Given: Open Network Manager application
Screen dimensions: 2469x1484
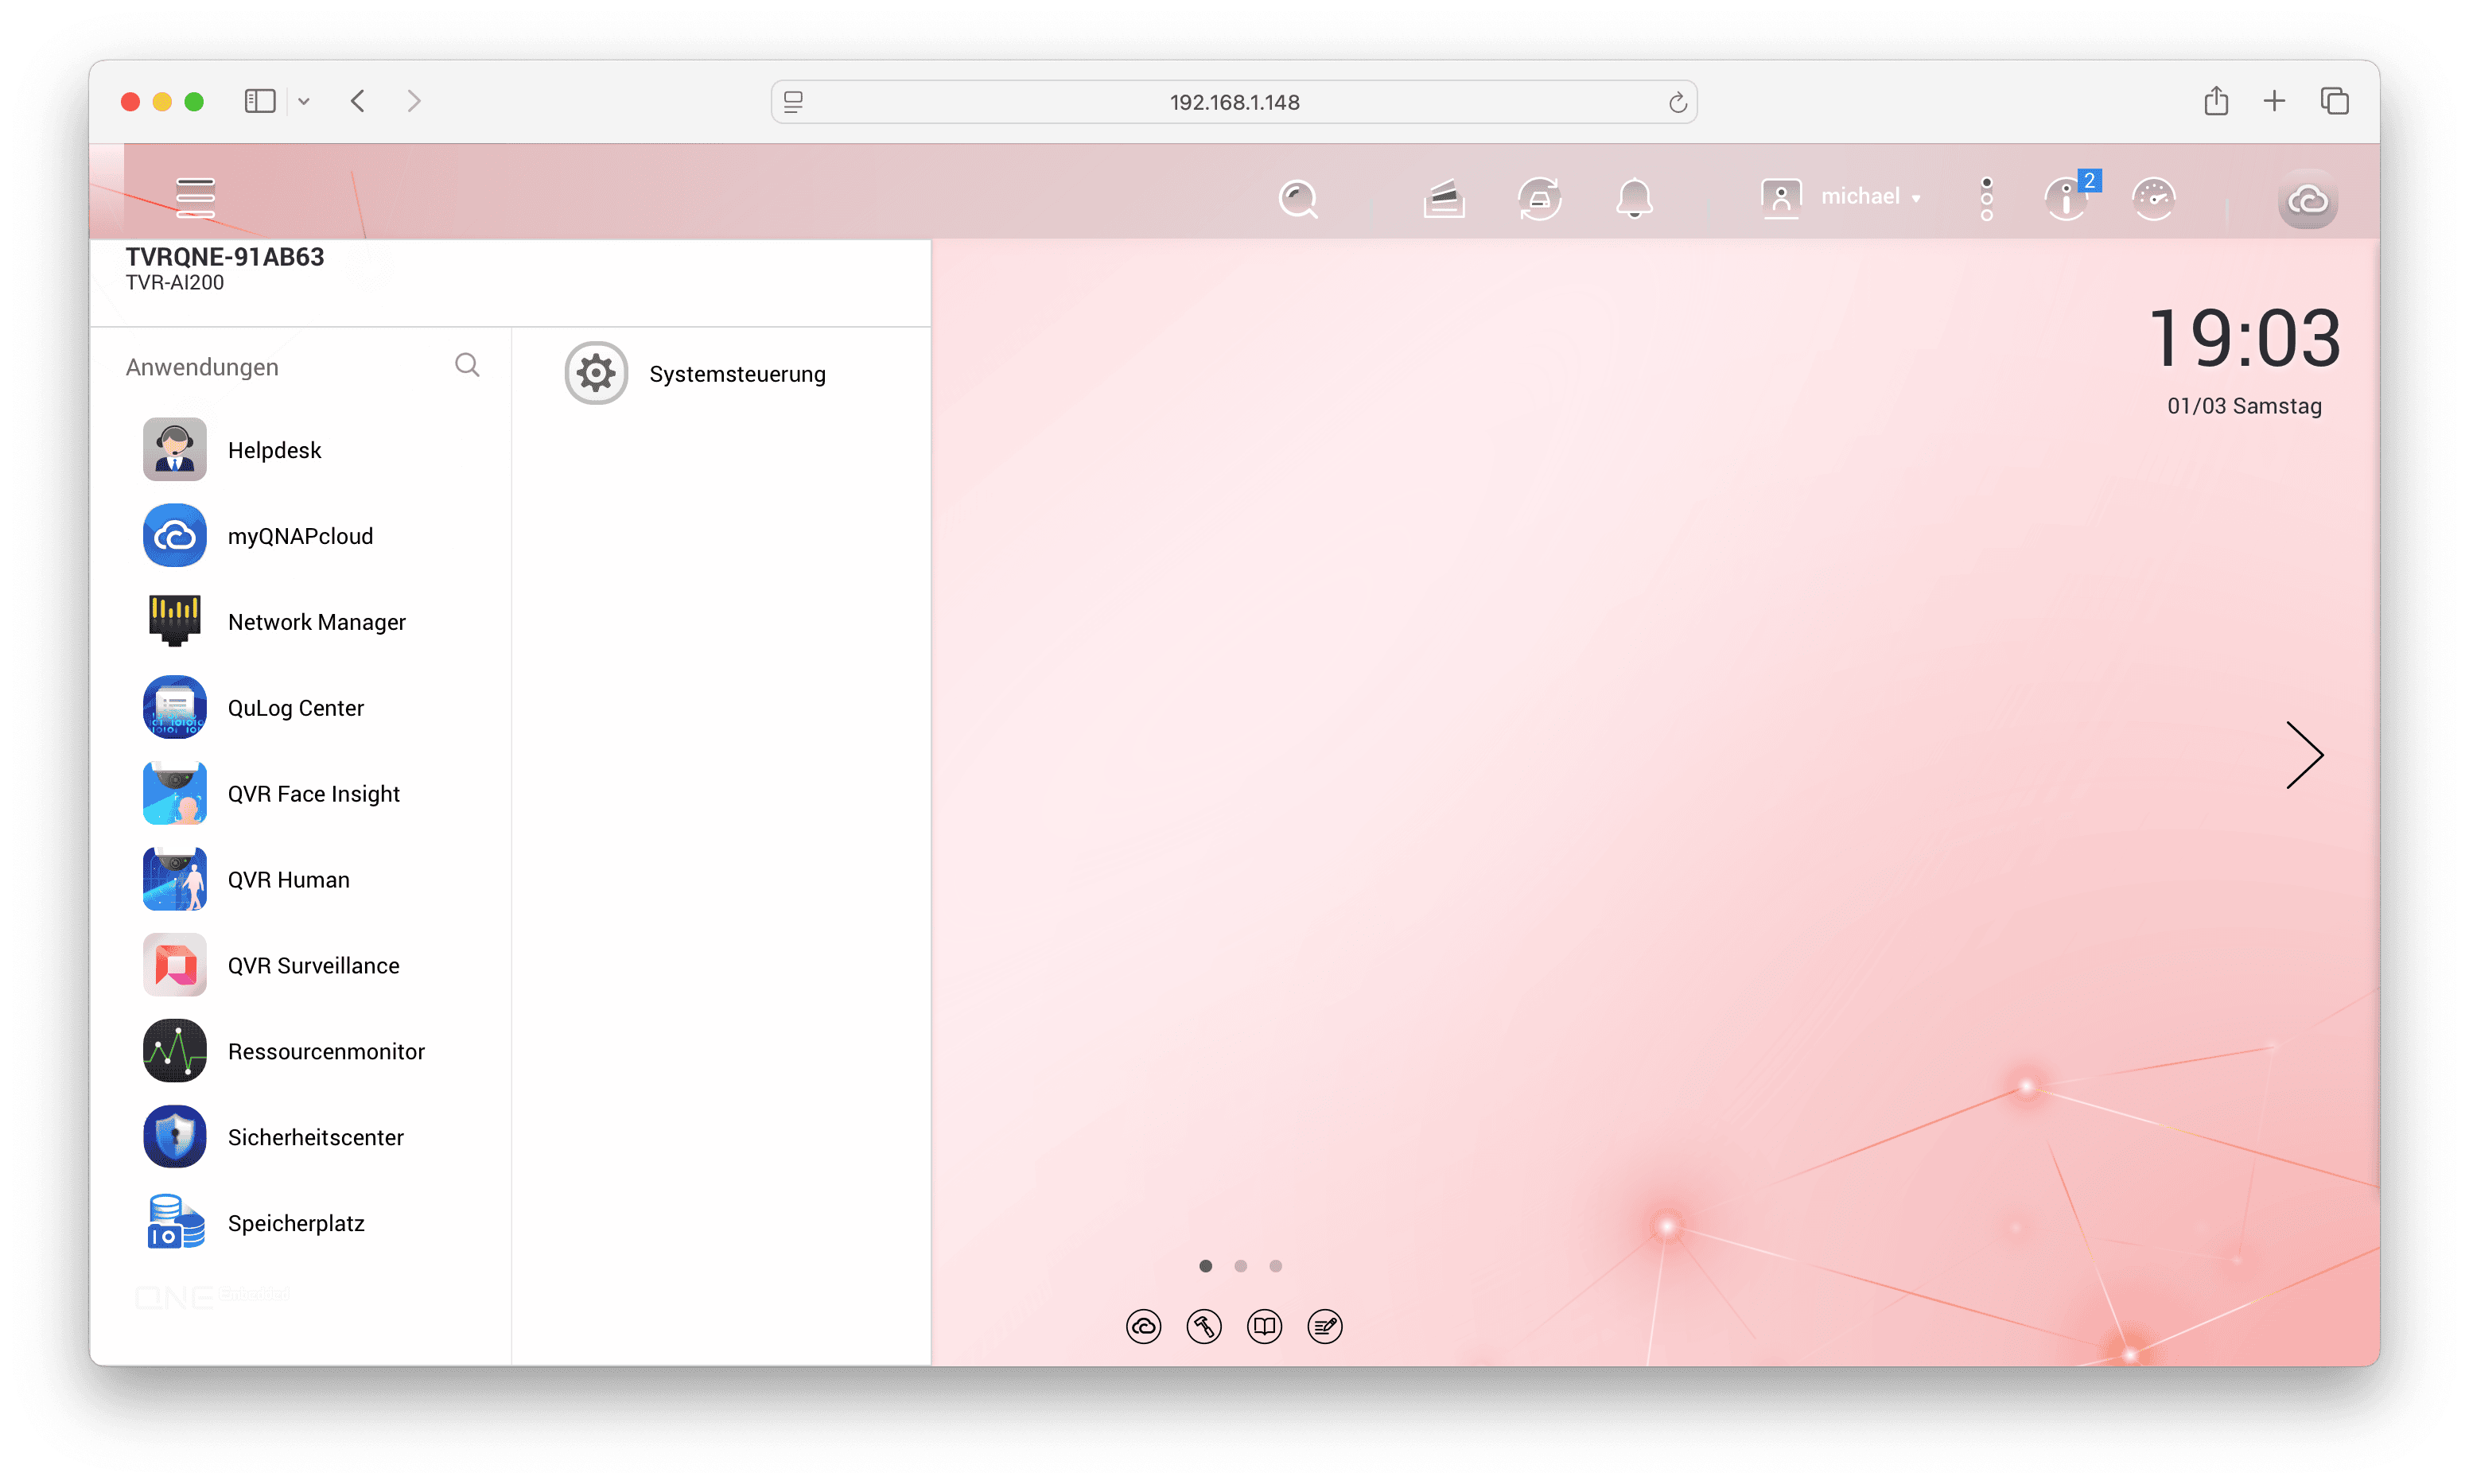Looking at the screenshot, I should 316,622.
